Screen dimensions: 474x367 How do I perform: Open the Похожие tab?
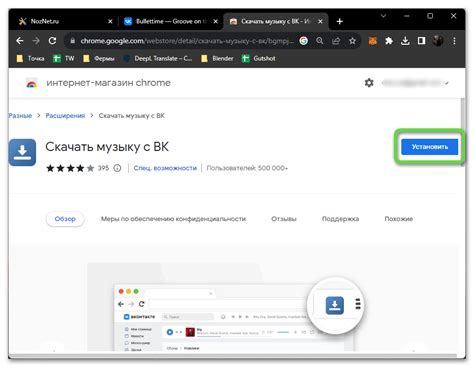[x=399, y=219]
